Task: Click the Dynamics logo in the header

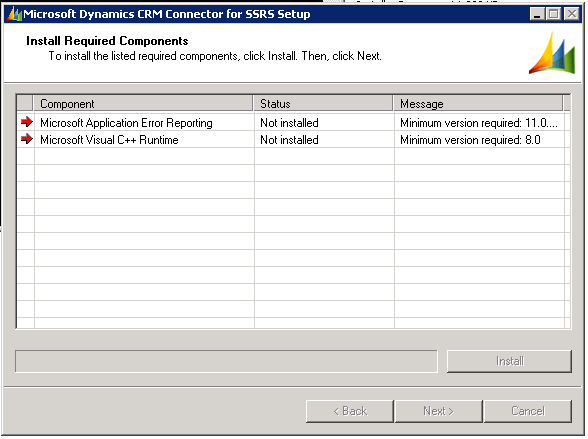Action: click(x=552, y=53)
